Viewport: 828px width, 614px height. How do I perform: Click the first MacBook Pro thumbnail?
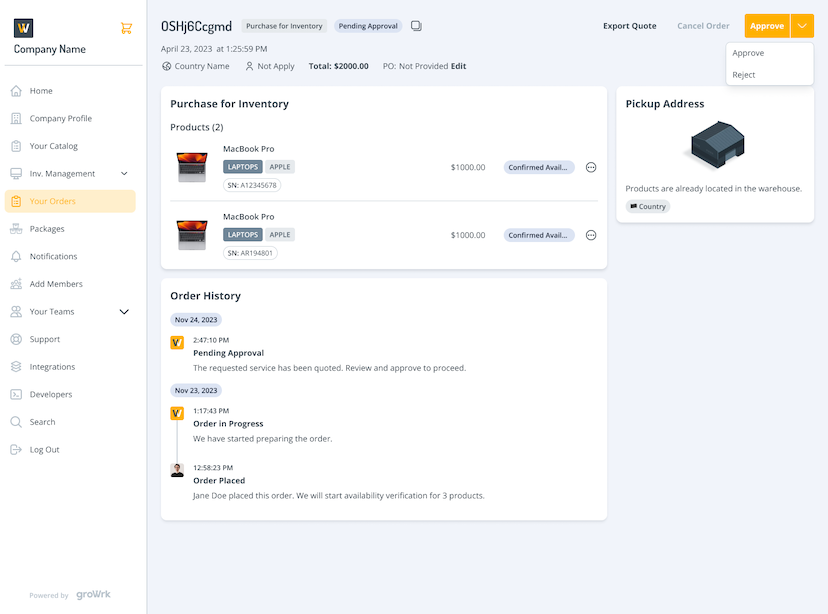(x=191, y=167)
